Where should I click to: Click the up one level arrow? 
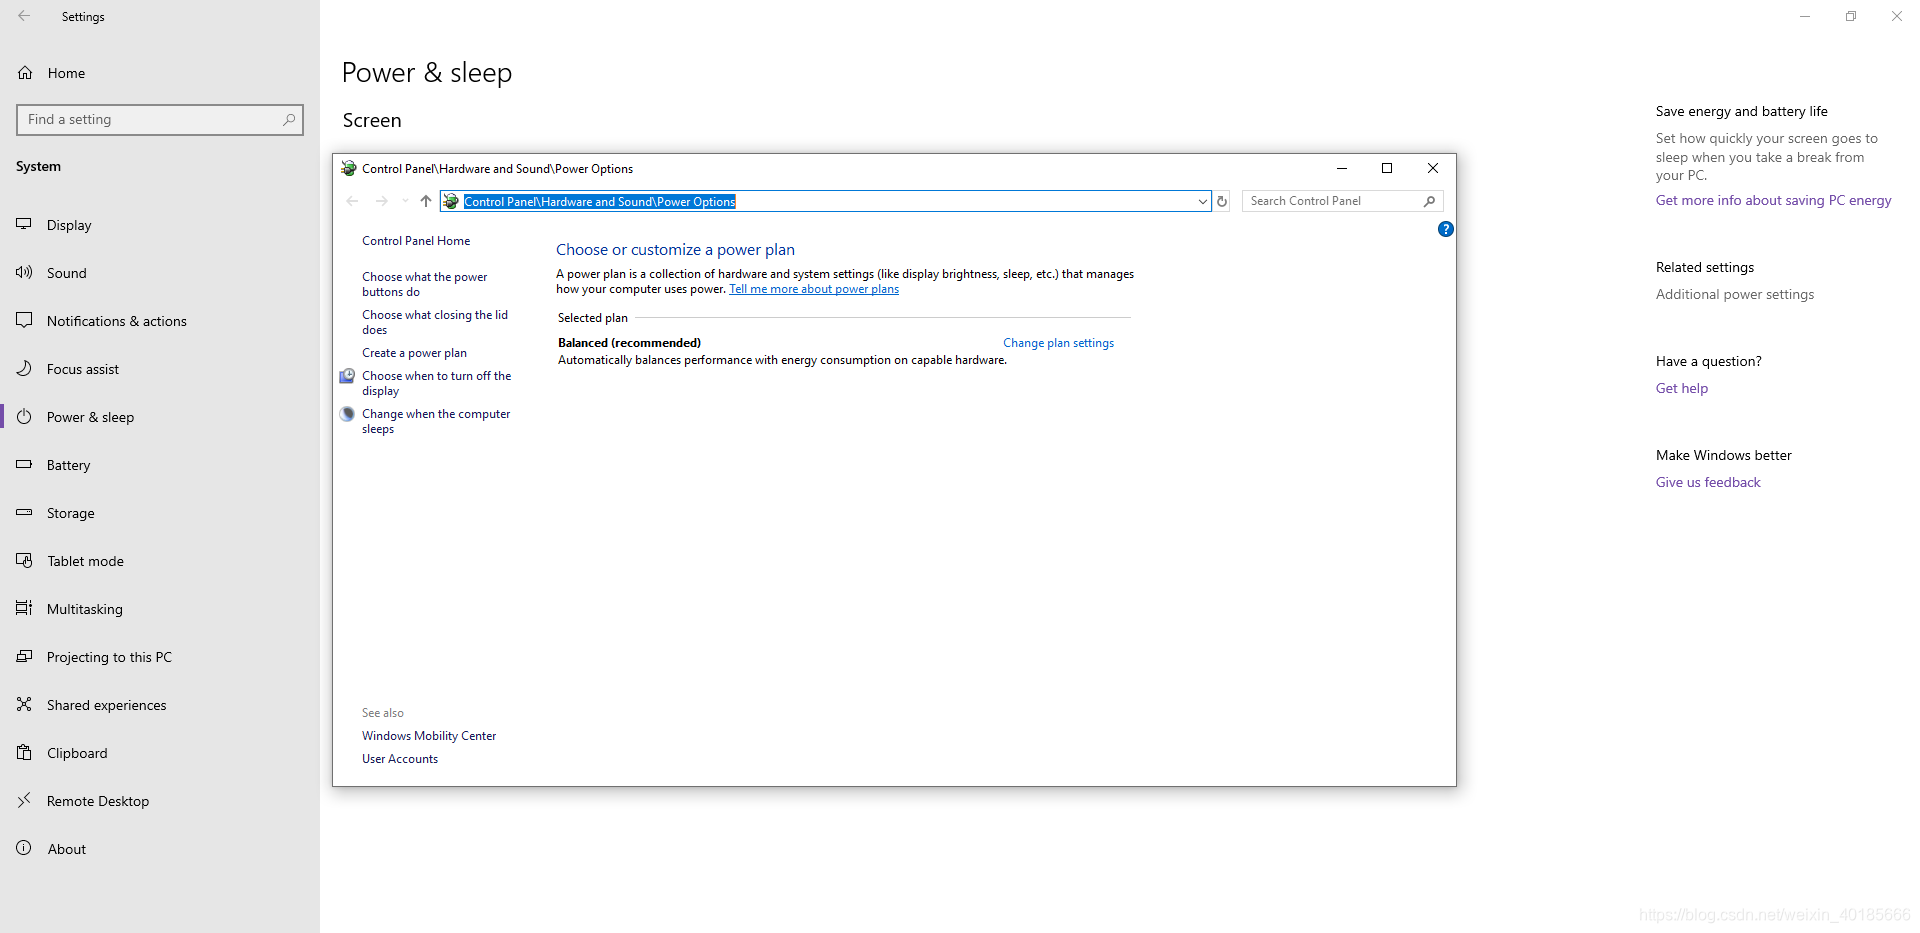click(426, 201)
